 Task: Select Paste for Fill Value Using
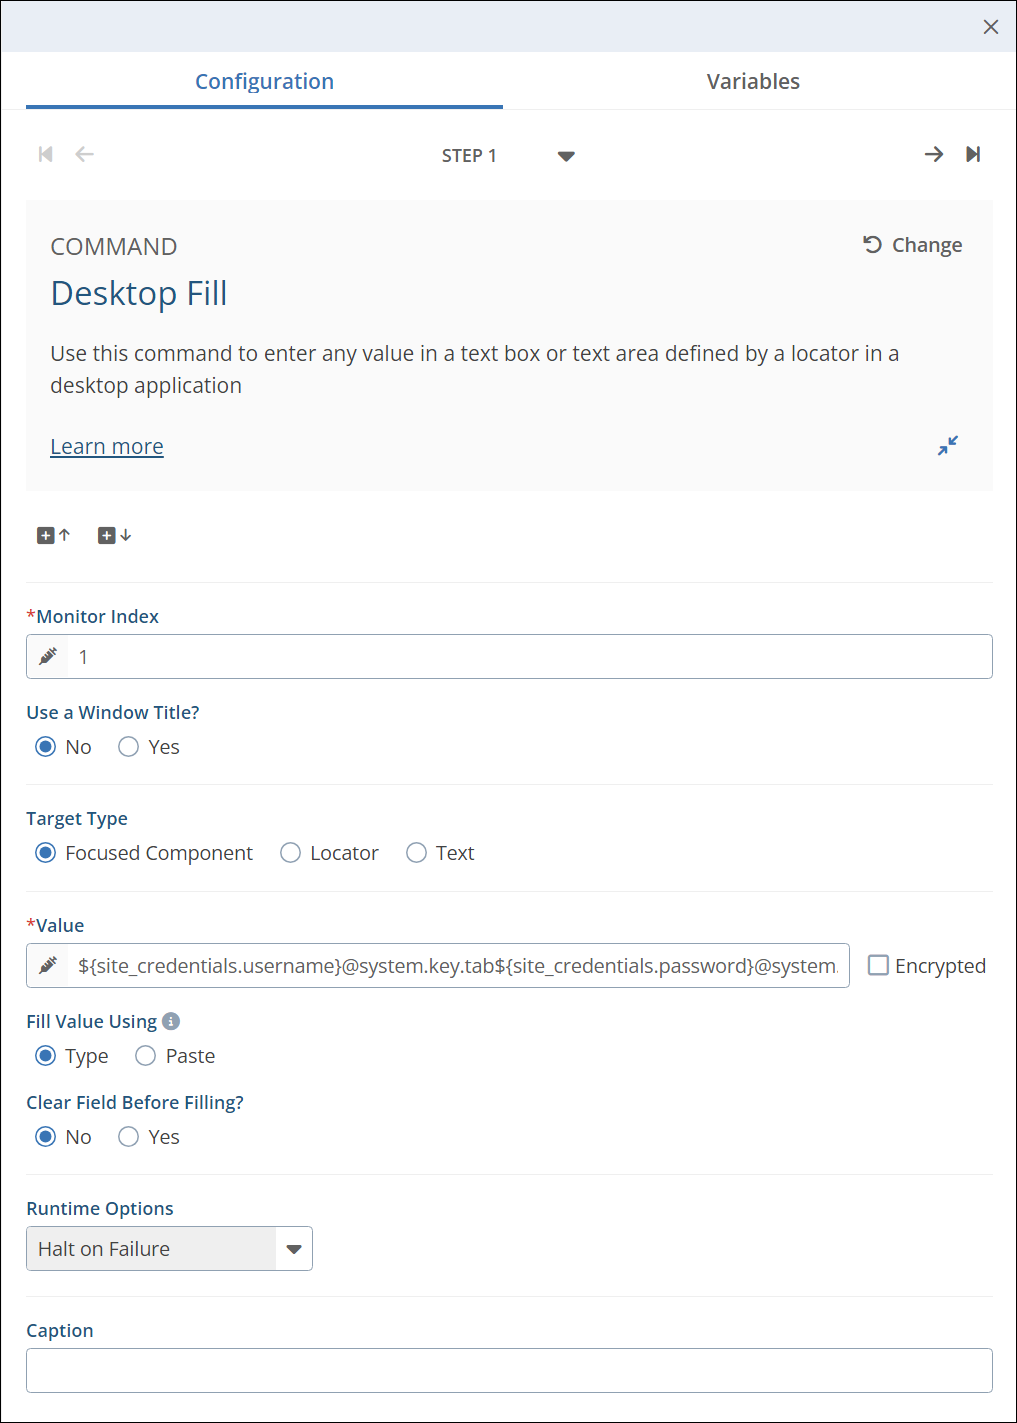click(146, 1056)
